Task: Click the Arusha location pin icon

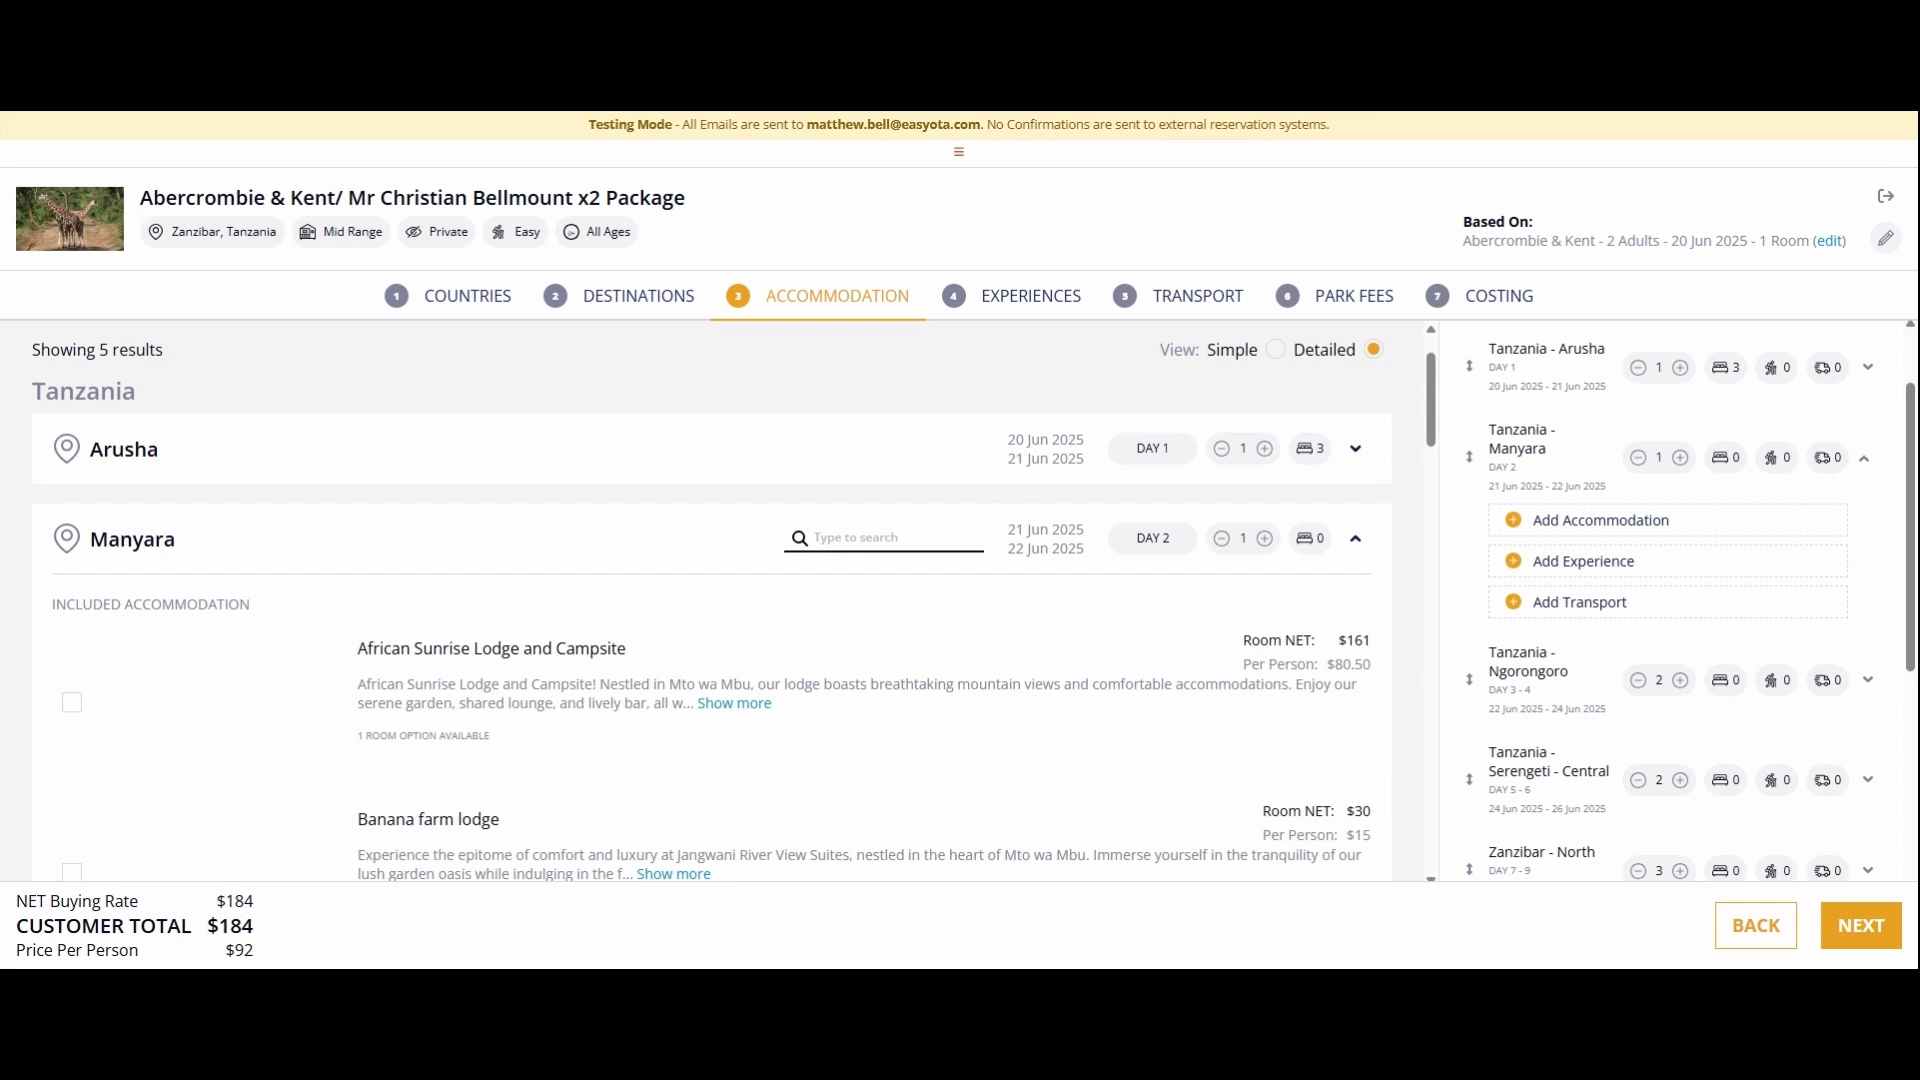Action: 66,449
